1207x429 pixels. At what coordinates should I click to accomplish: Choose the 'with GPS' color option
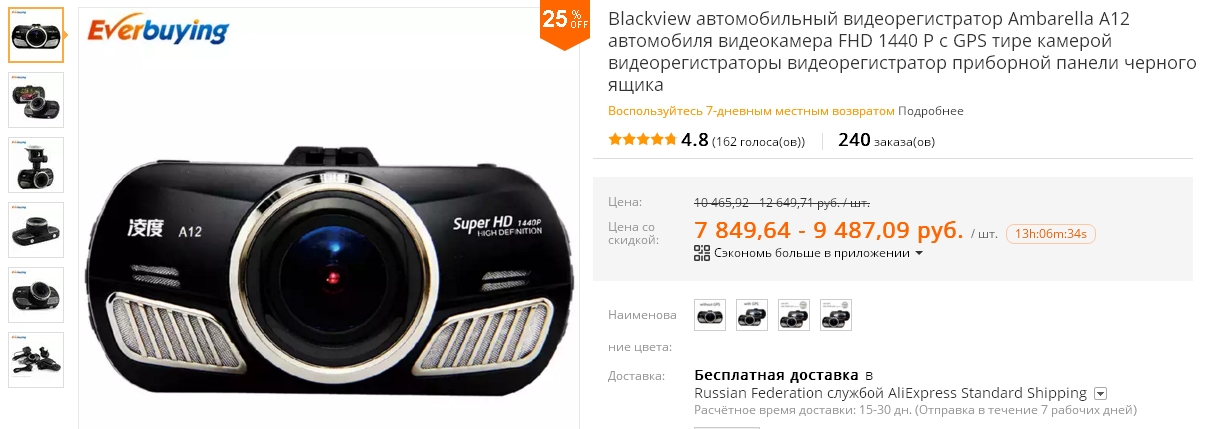click(752, 315)
